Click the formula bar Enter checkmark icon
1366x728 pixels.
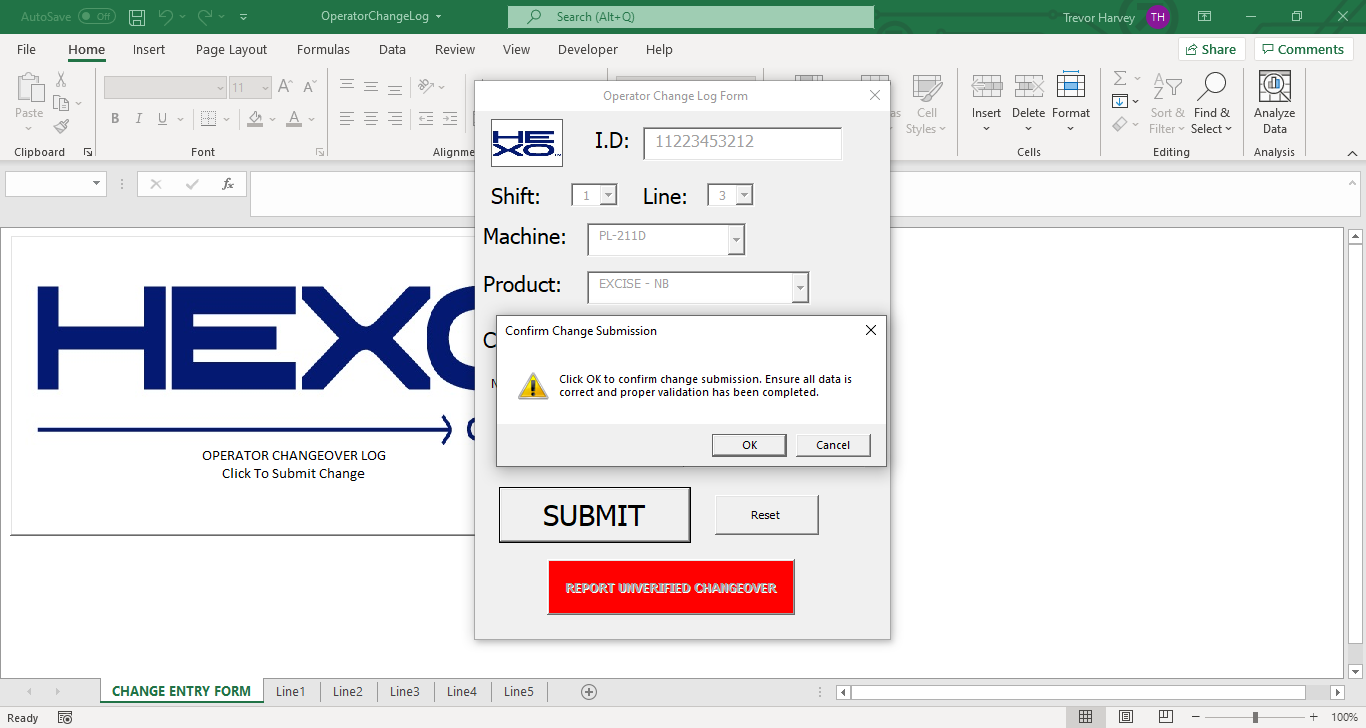pos(192,184)
